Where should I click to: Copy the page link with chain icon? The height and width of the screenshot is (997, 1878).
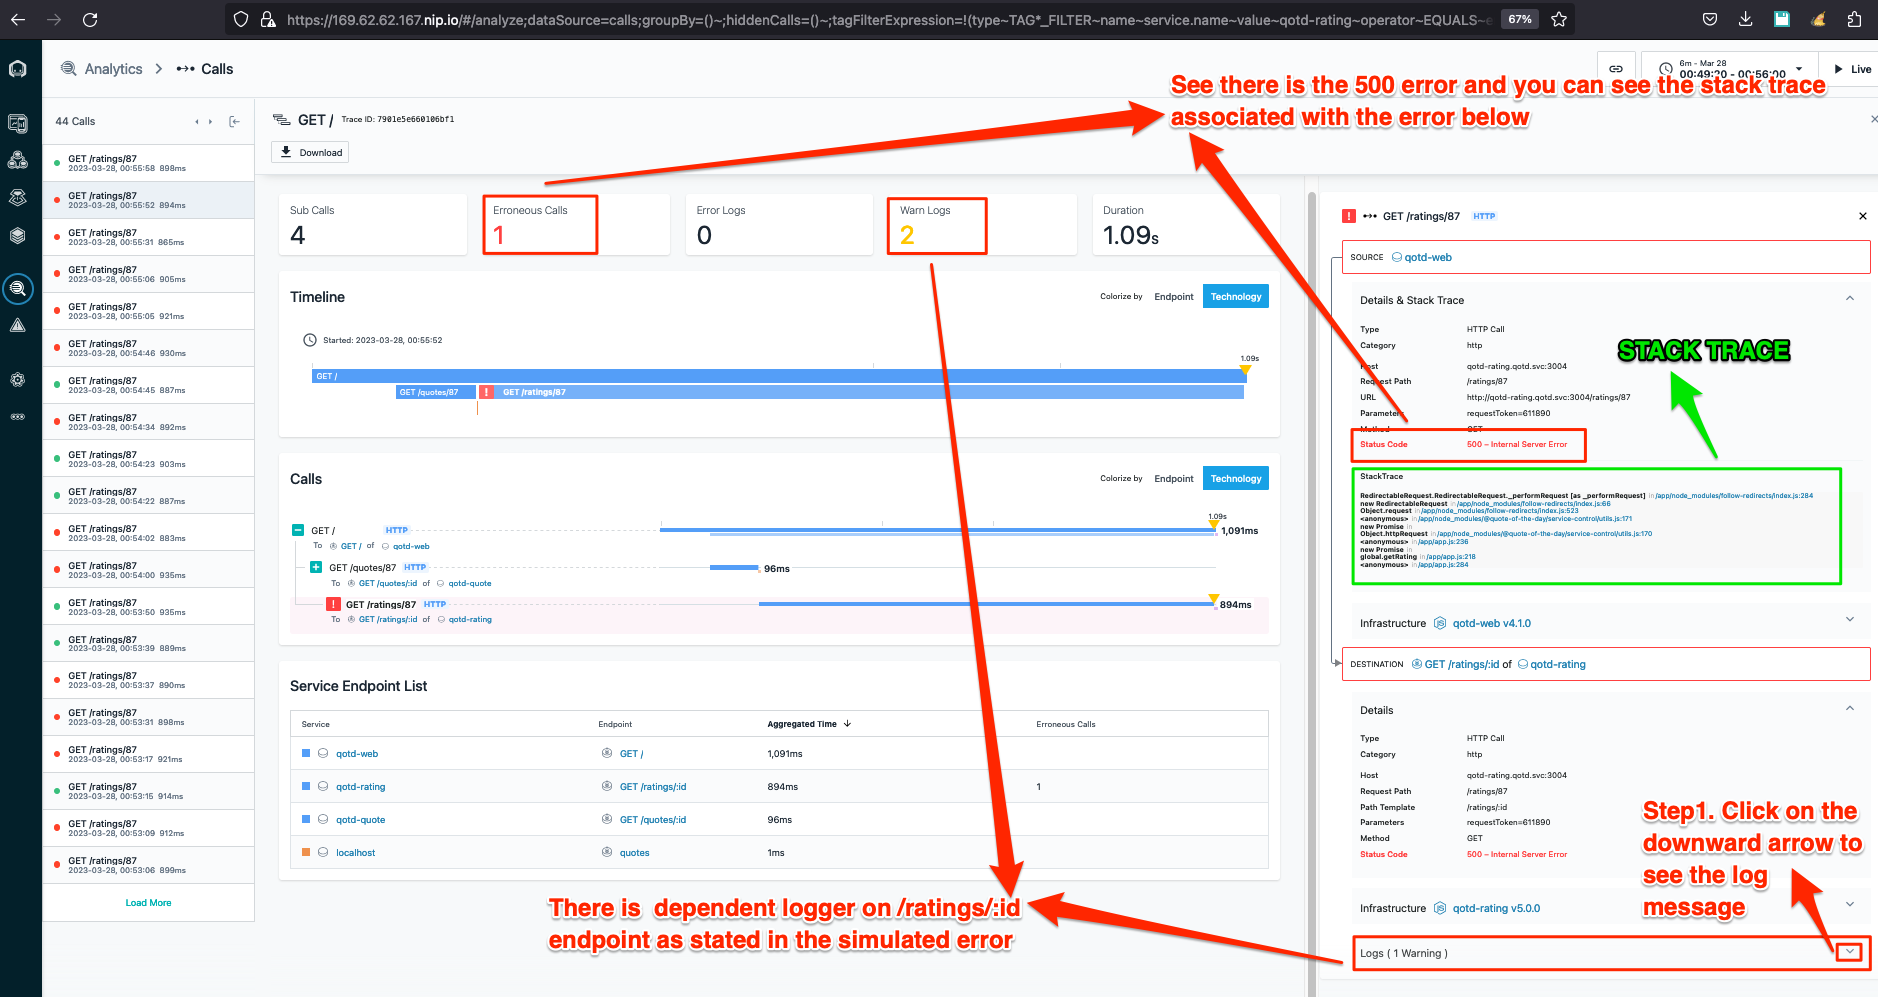[1616, 69]
